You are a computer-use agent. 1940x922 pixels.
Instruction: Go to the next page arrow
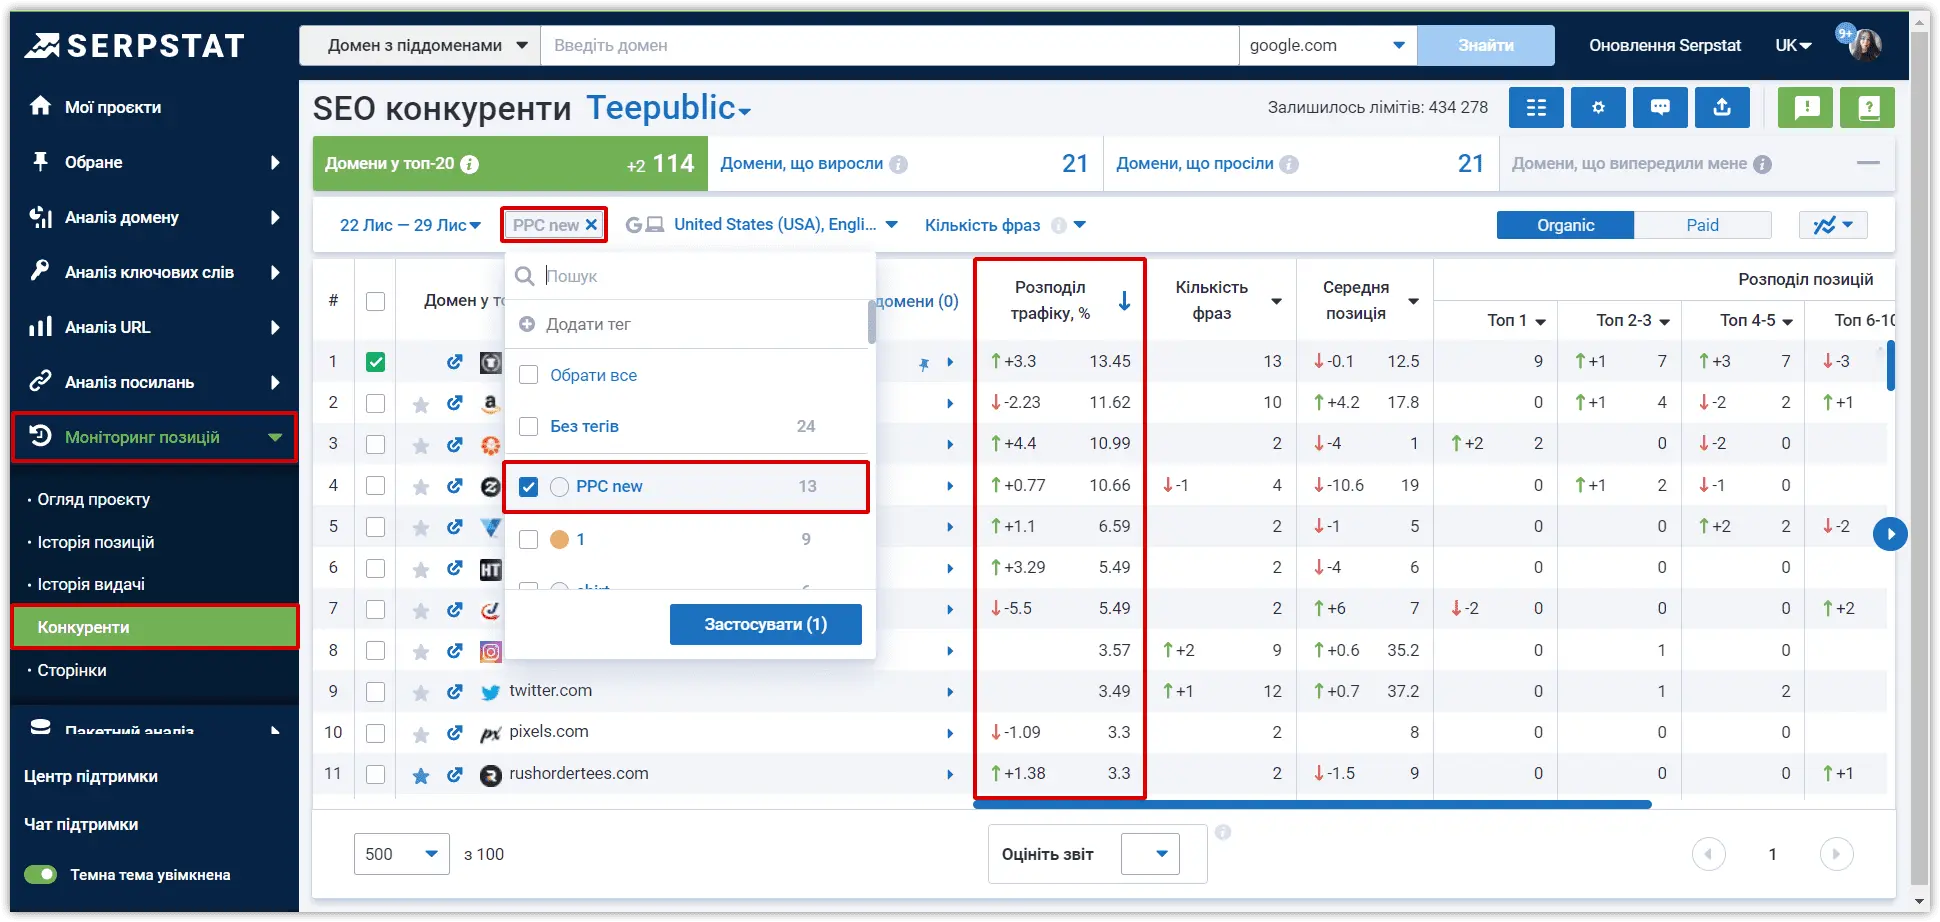1836,854
